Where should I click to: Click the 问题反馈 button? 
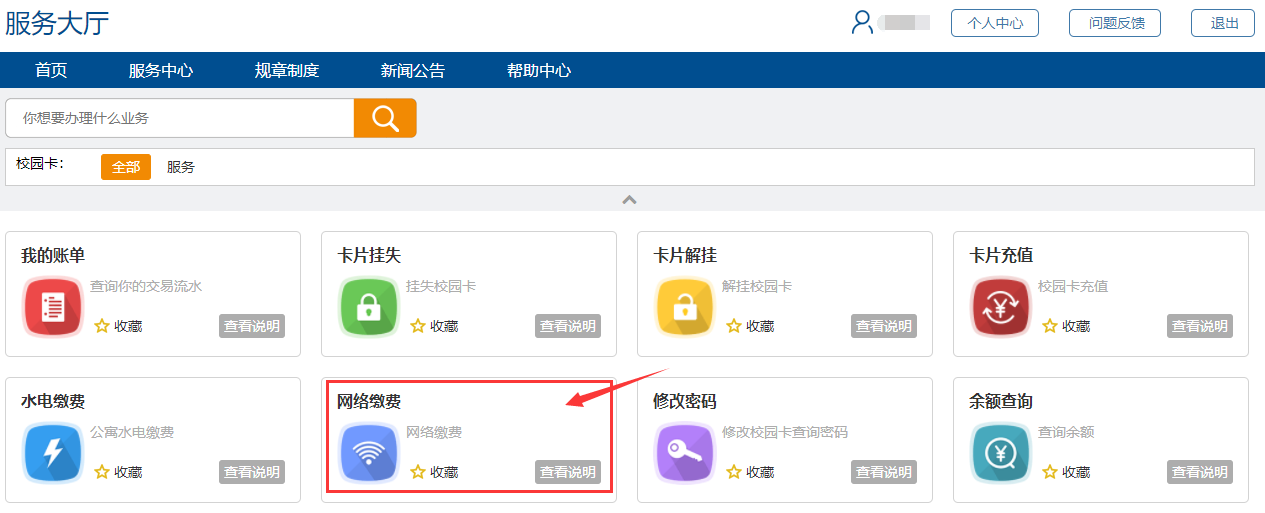[1115, 23]
